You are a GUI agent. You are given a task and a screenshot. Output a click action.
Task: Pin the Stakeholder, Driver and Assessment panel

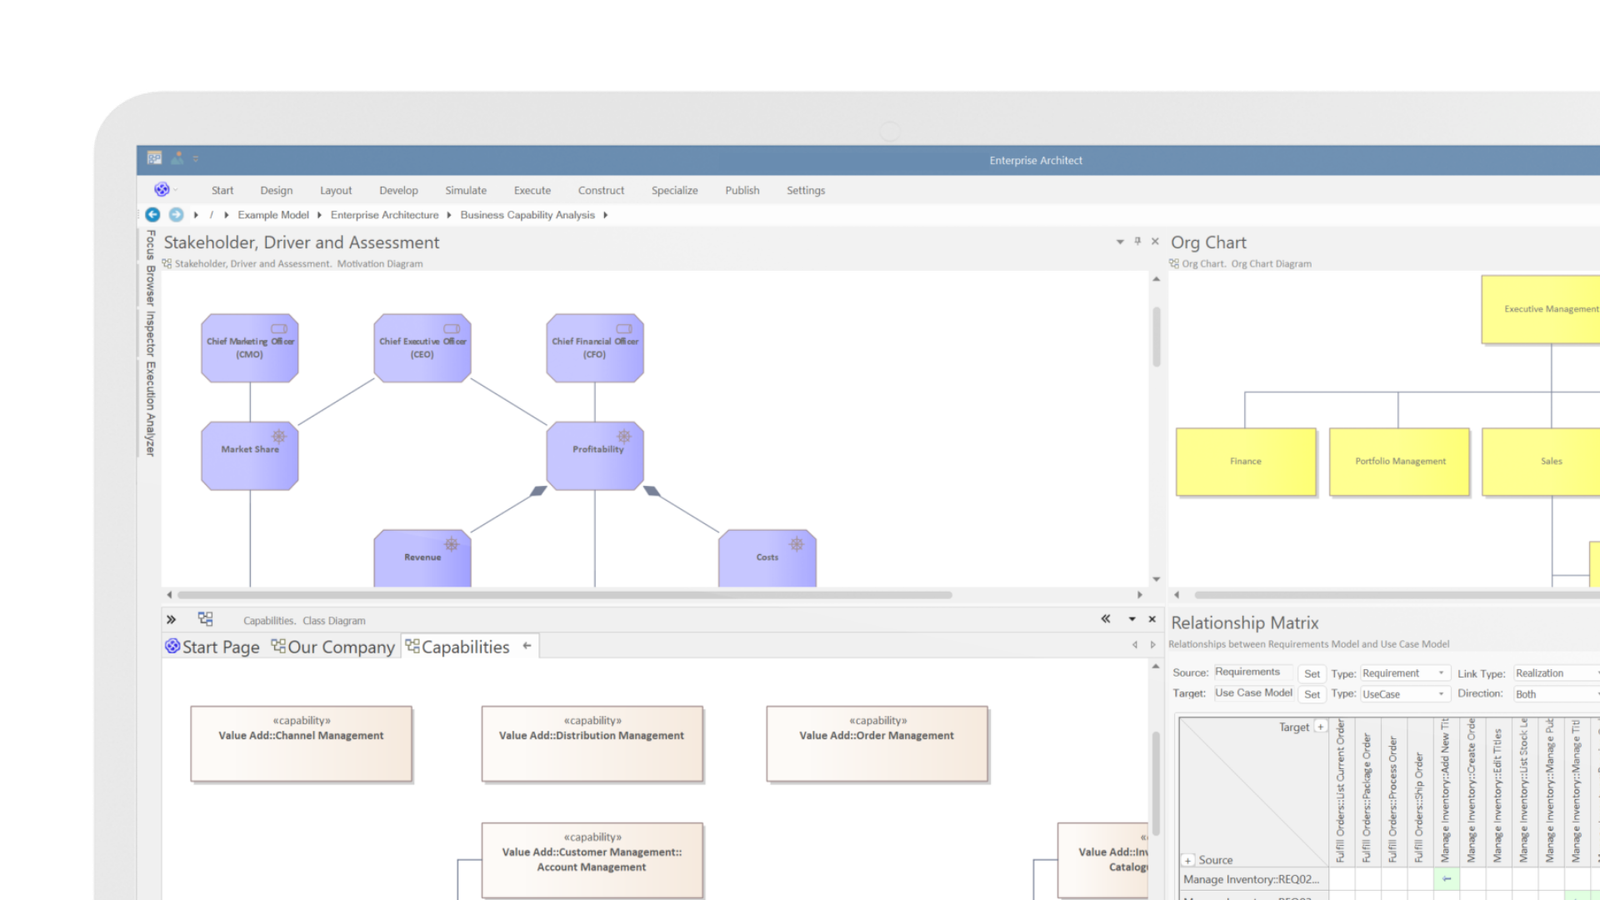coord(1137,242)
